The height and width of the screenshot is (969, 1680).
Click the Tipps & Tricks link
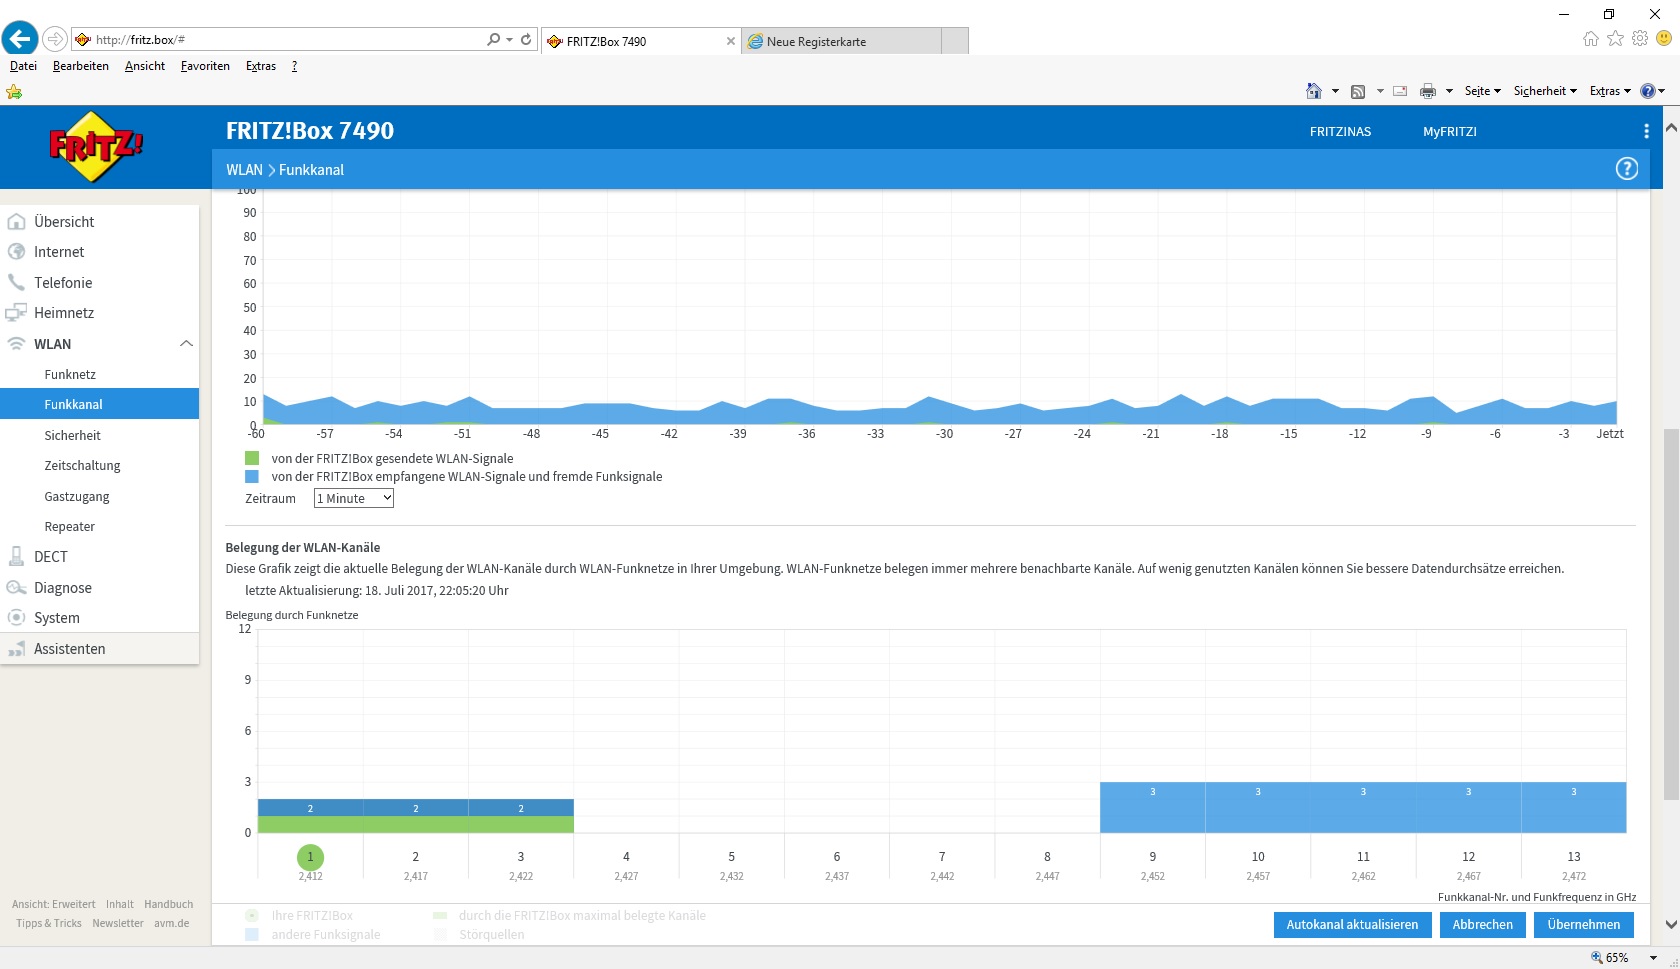pyautogui.click(x=49, y=923)
